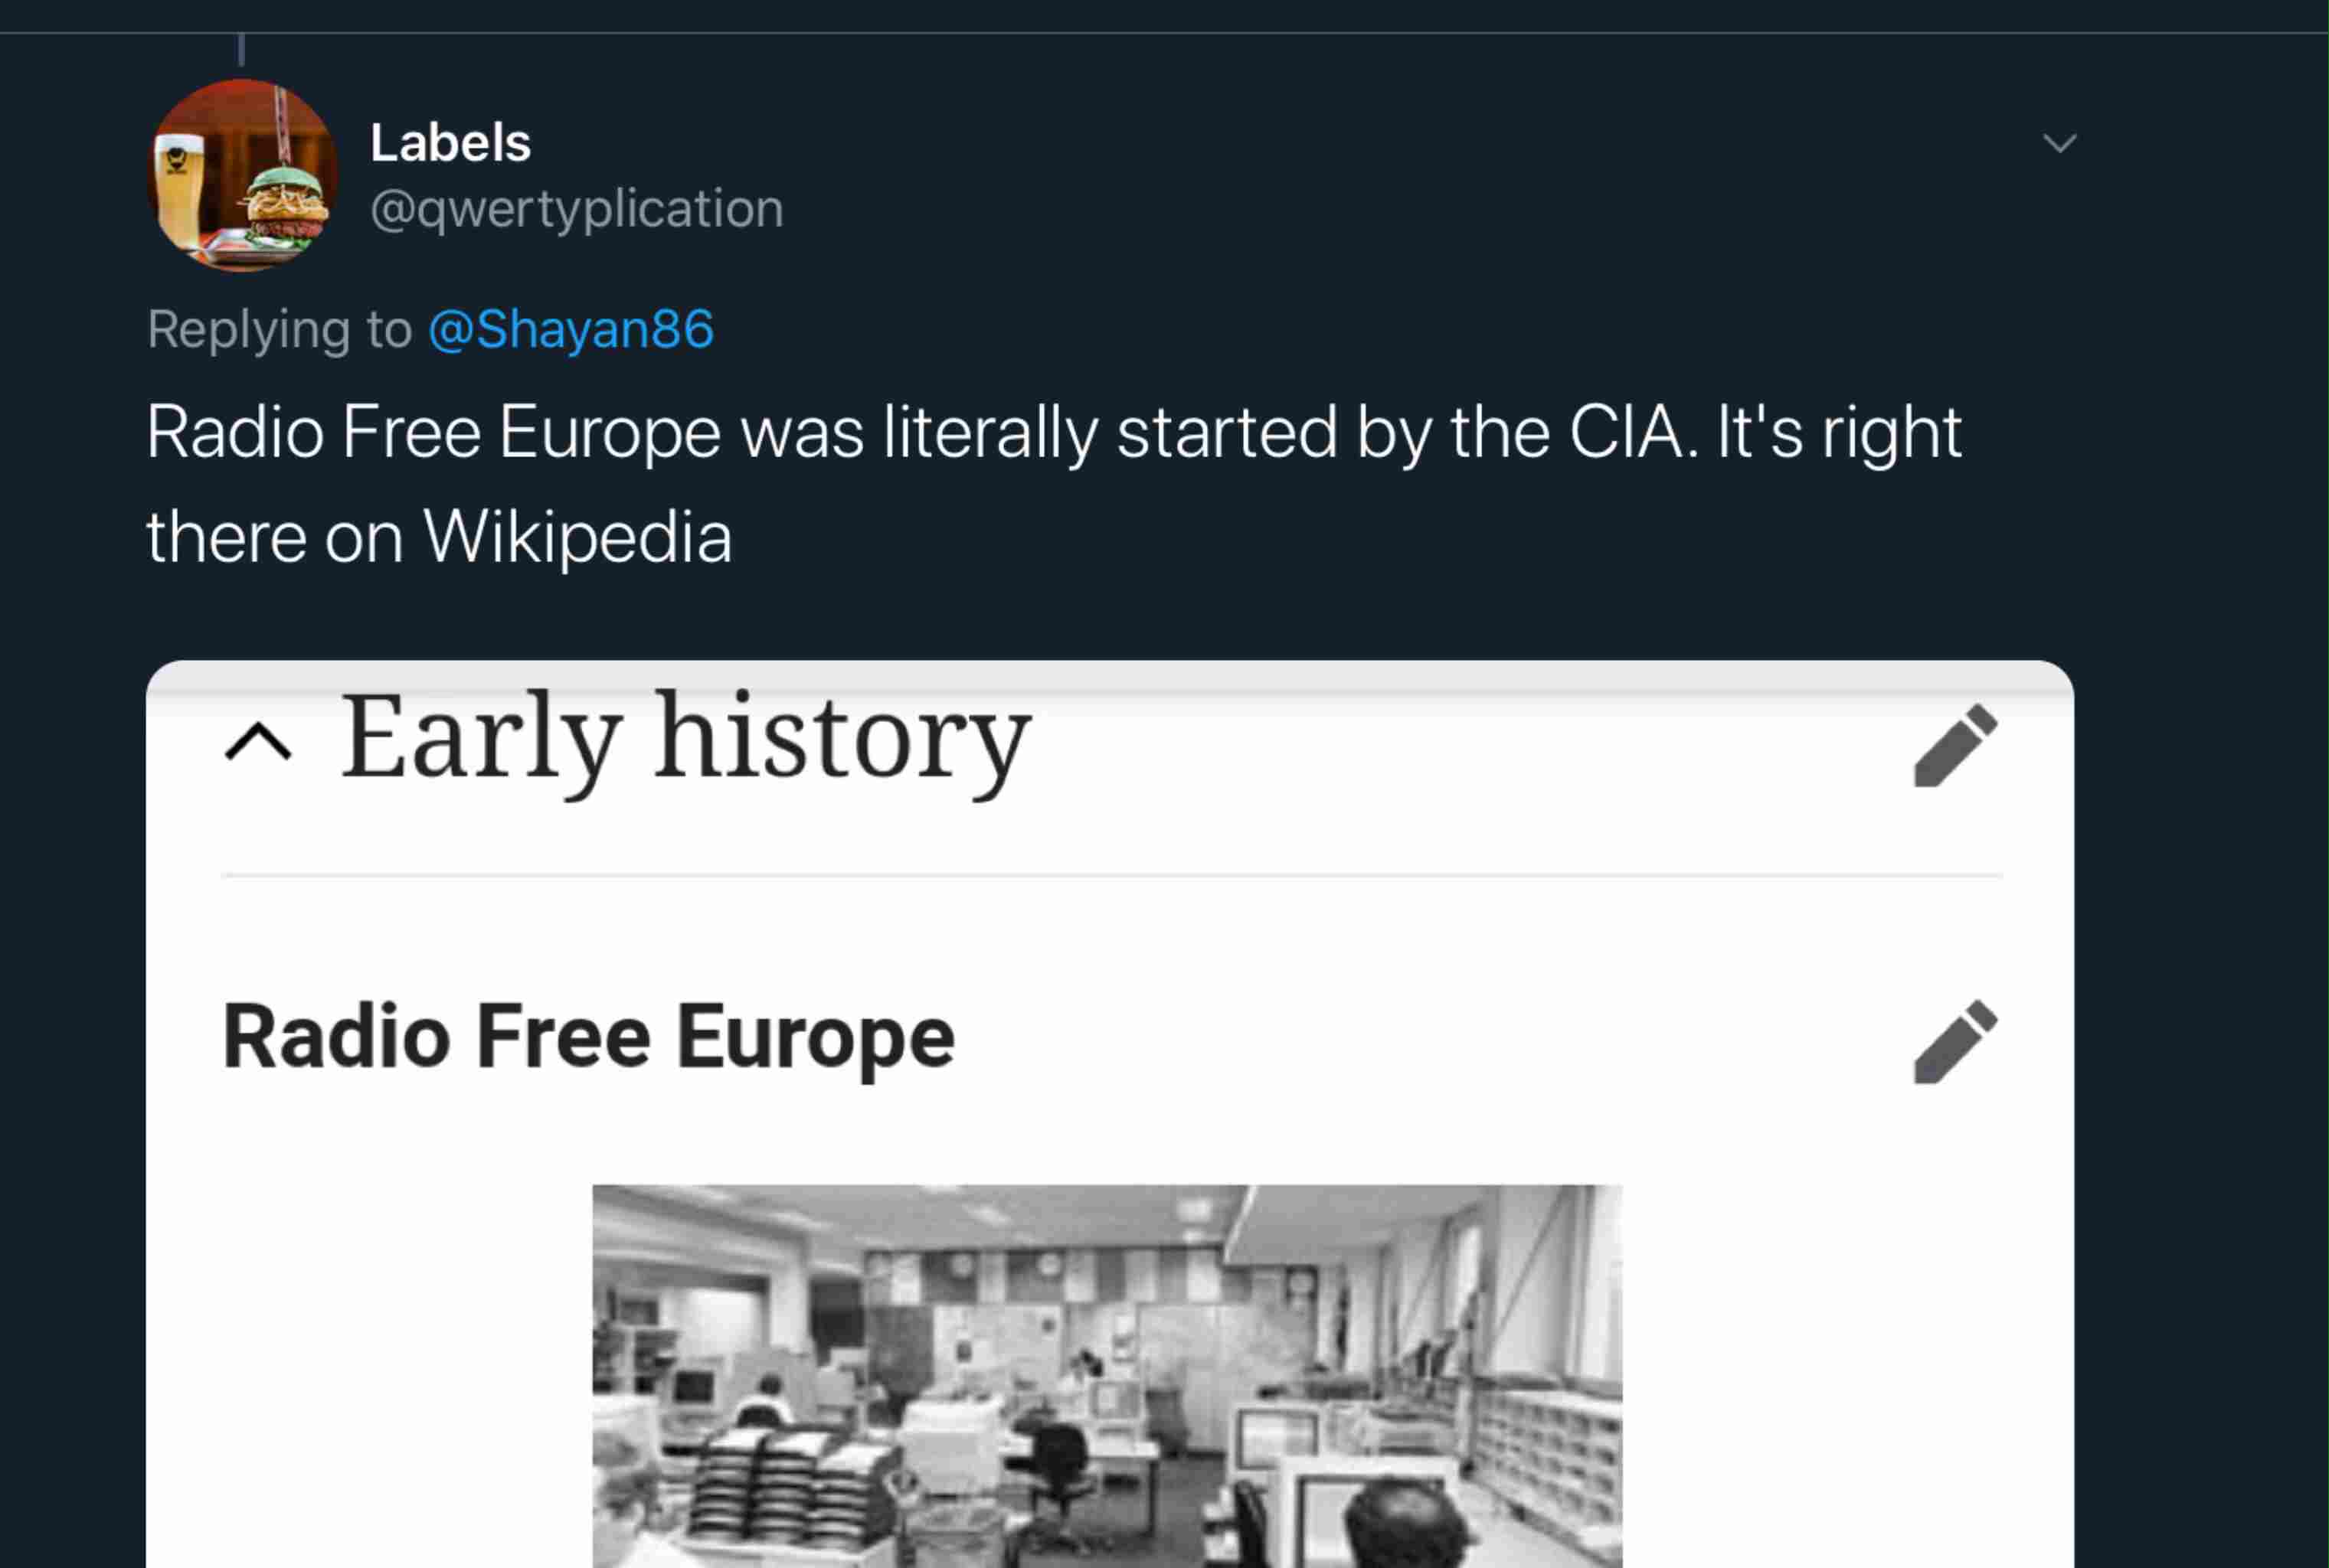
Task: Click the Radio Free Europe subheading
Action: [588, 1037]
